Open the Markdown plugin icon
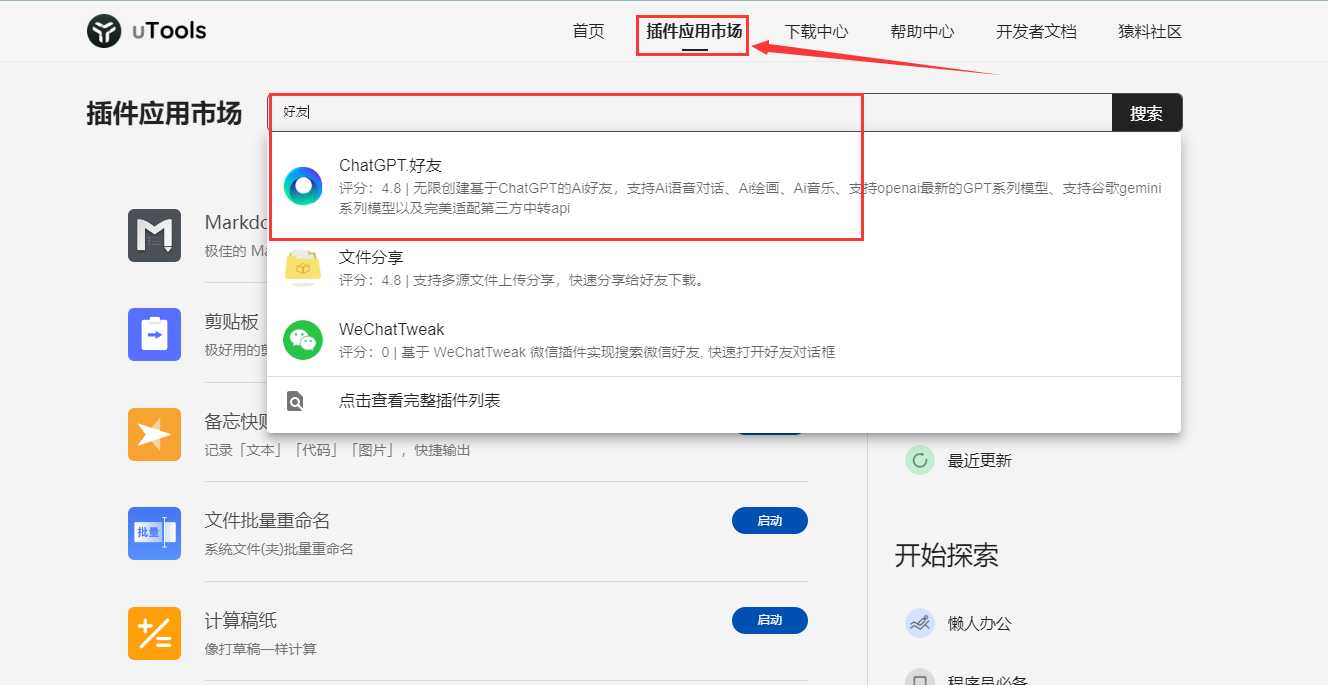This screenshot has width=1328, height=685. (x=154, y=236)
